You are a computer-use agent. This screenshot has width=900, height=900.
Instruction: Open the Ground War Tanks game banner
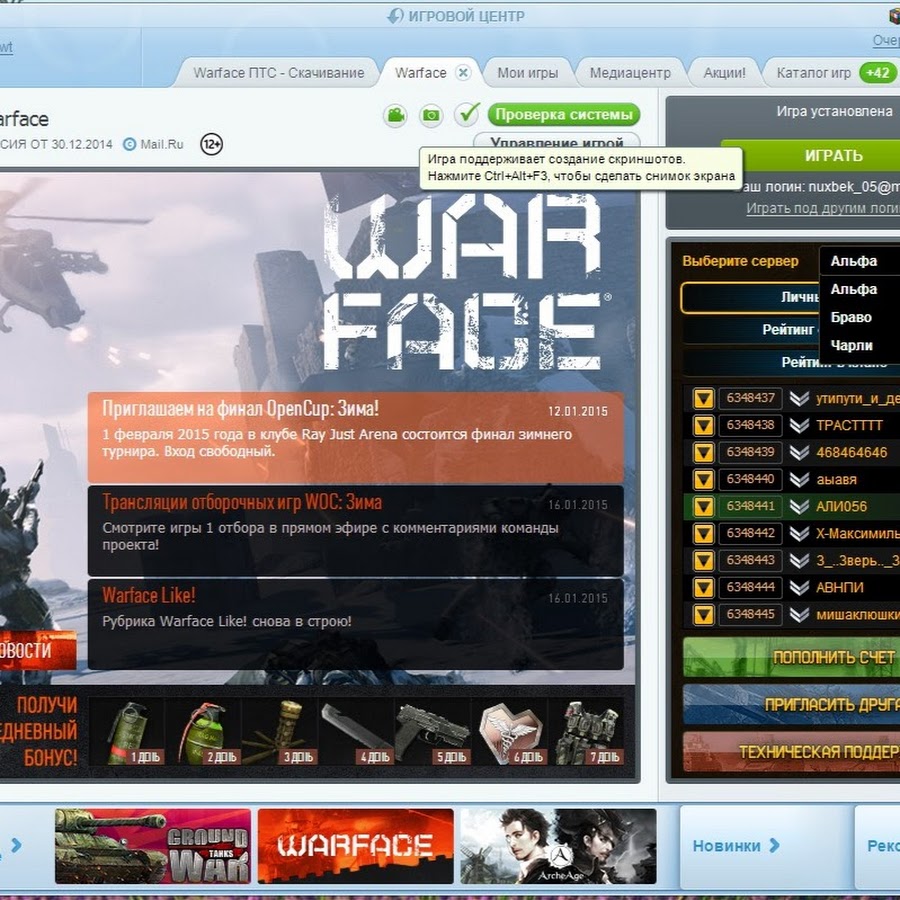point(152,846)
